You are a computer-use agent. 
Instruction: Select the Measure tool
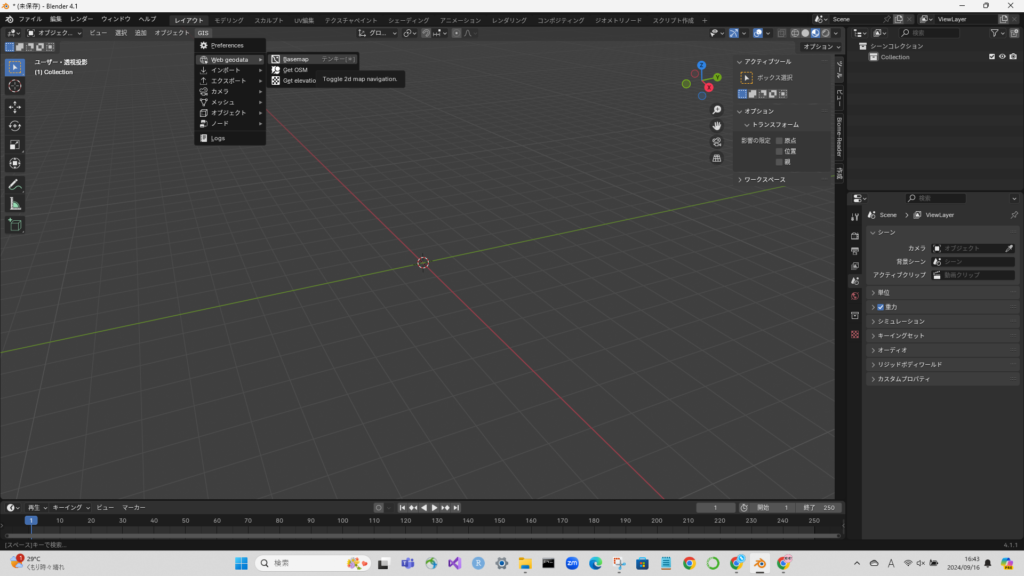[x=15, y=204]
